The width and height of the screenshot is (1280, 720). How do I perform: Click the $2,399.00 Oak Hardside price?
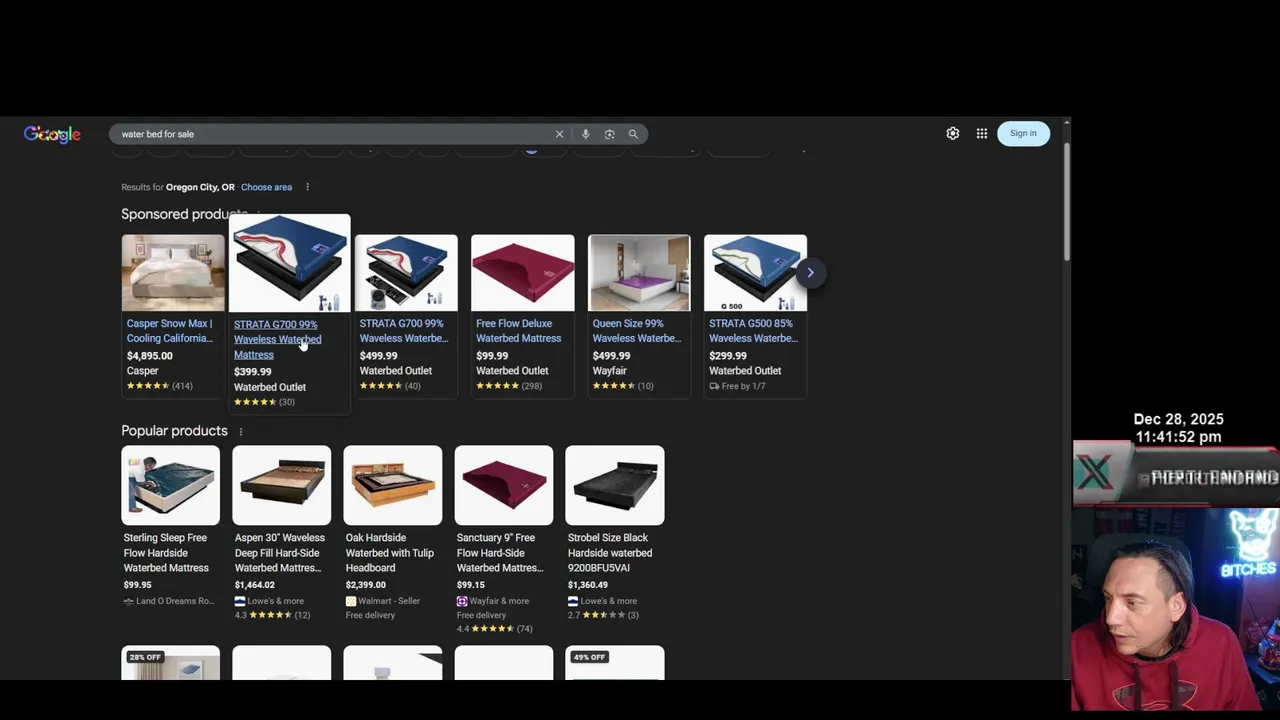(366, 585)
